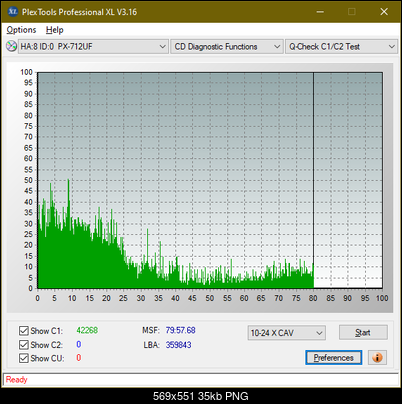Open the Q-Check C1/C2 Test dropdown
The image size is (402, 404).
341,46
